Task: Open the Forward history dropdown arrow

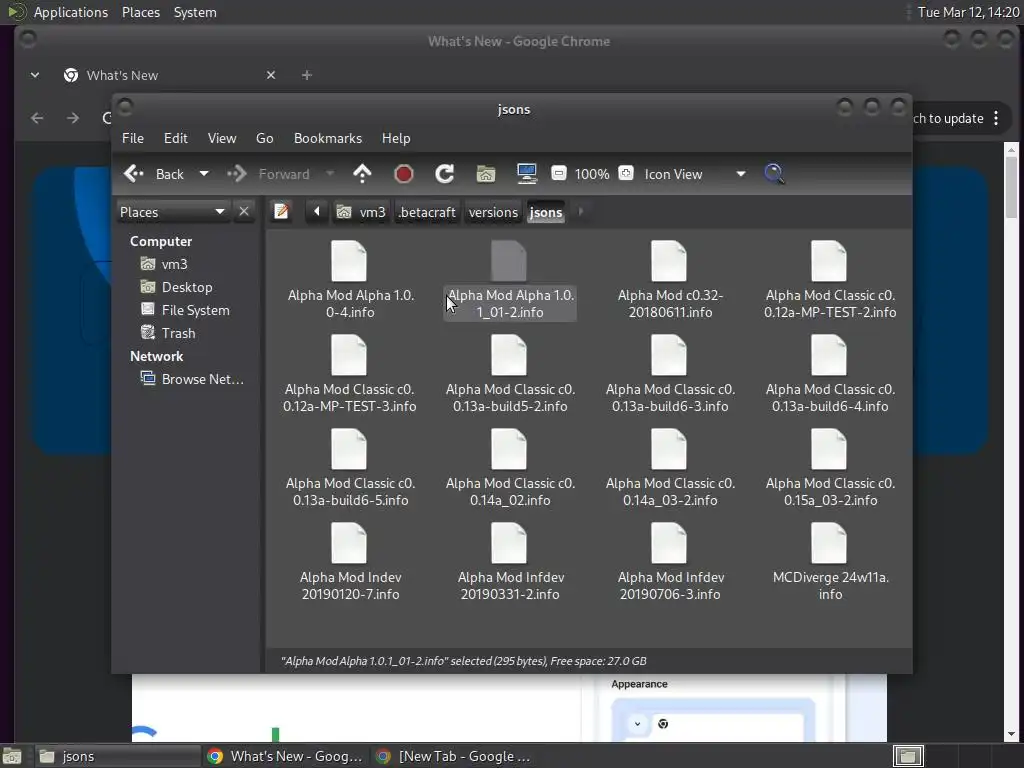Action: click(x=330, y=174)
